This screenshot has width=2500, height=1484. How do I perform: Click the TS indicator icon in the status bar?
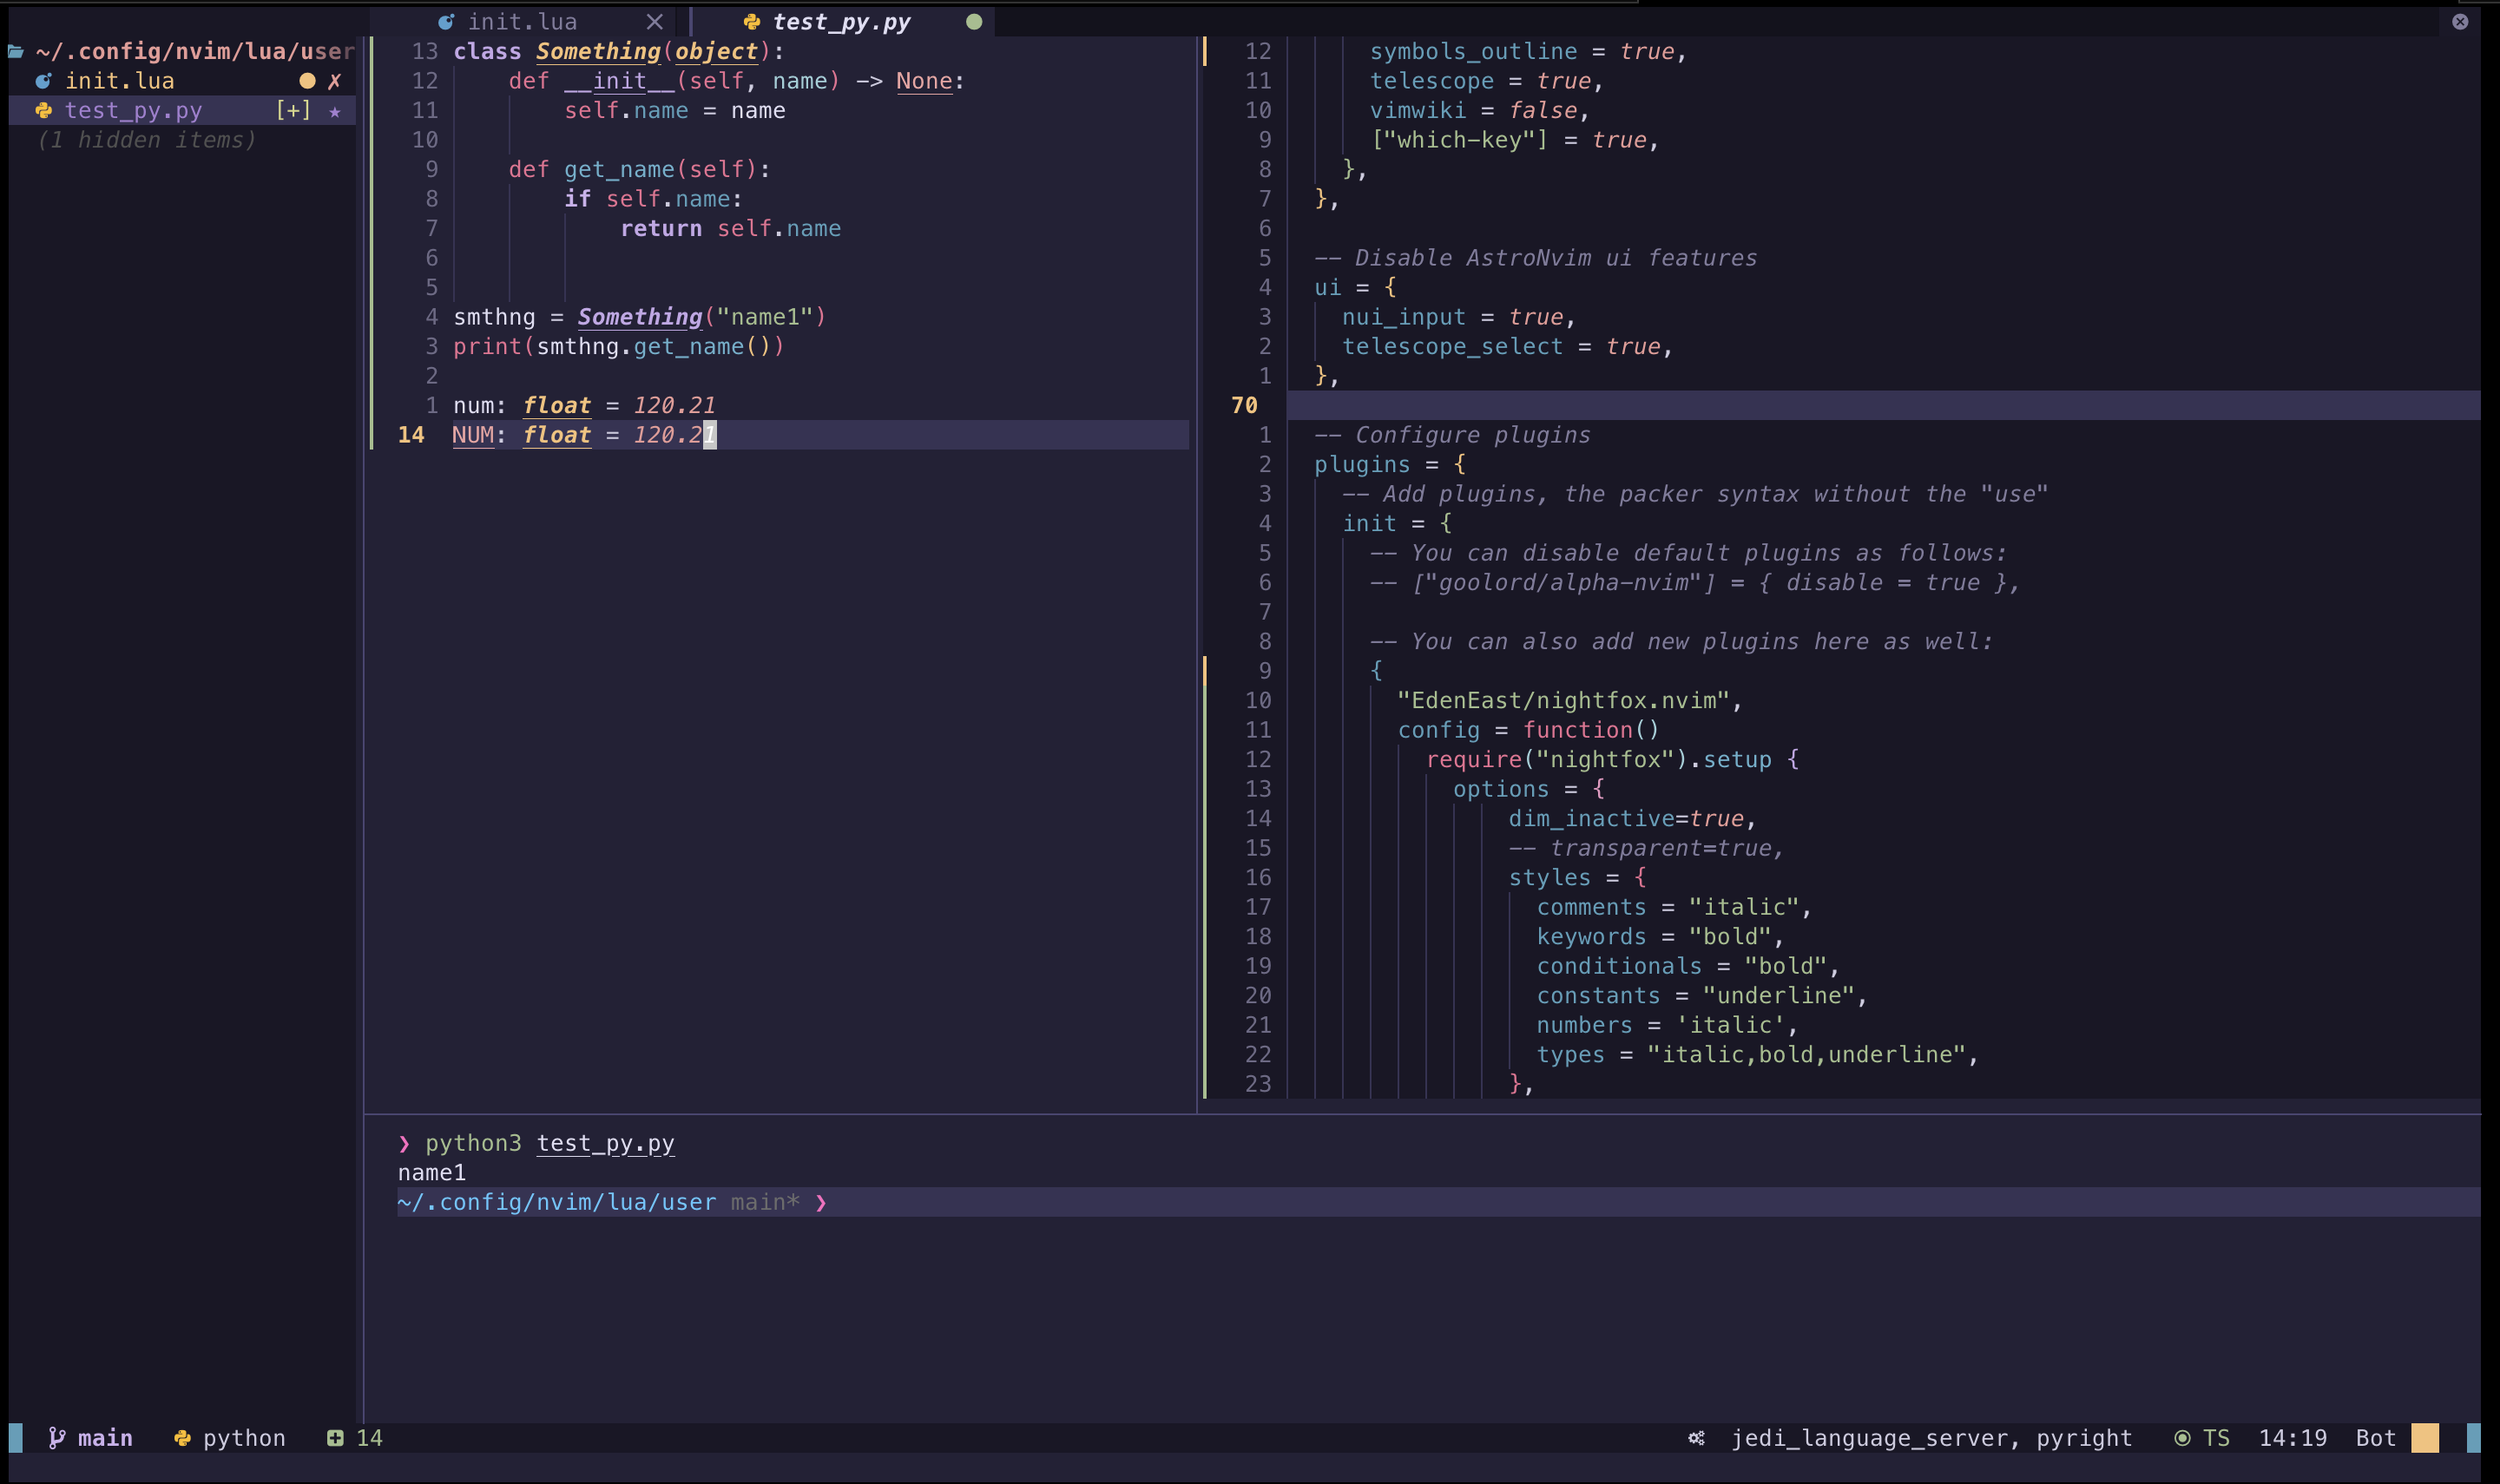pos(2183,1437)
